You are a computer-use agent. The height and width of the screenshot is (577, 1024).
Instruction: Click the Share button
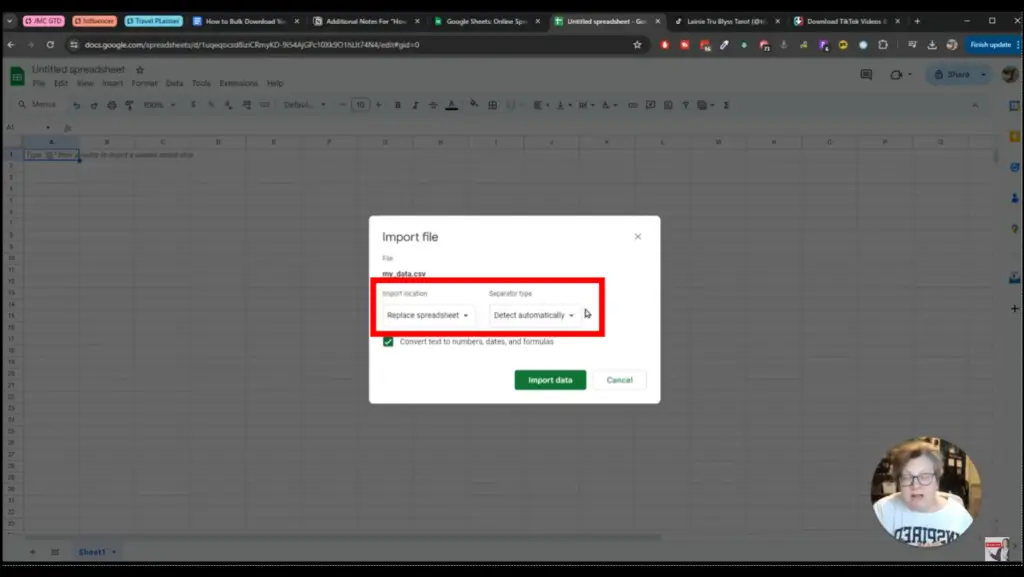point(953,74)
